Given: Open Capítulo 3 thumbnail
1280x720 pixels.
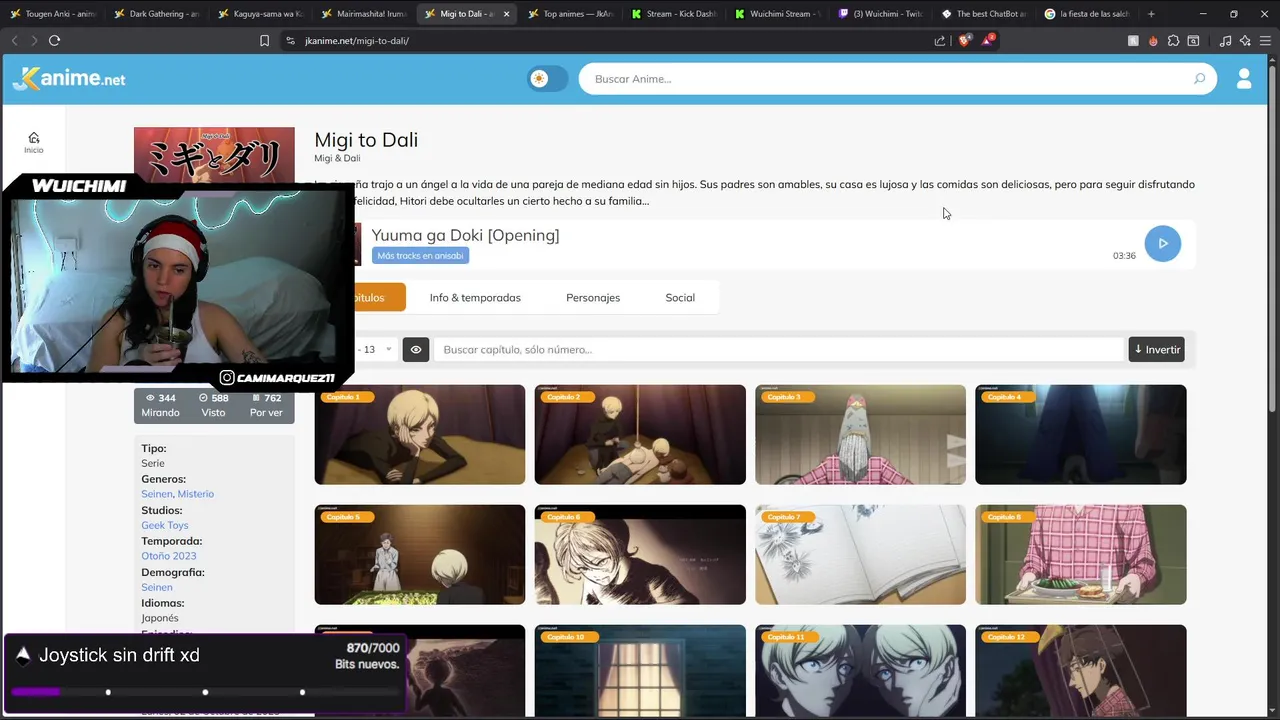Looking at the screenshot, I should pos(860,435).
